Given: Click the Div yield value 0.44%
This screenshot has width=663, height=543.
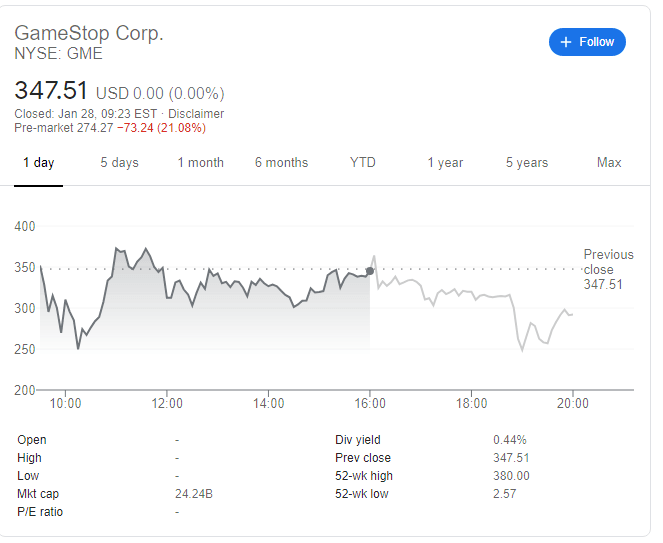Looking at the screenshot, I should pyautogui.click(x=510, y=440).
